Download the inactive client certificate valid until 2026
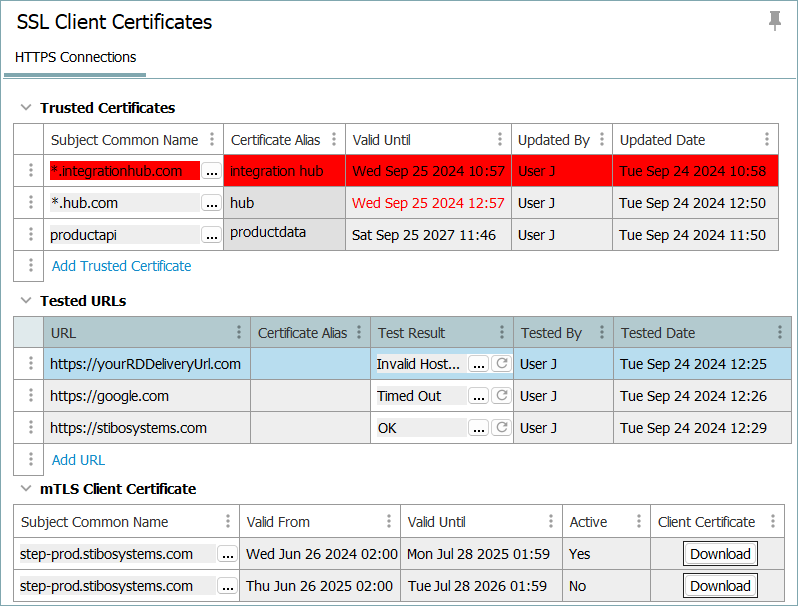Viewport: 798px width, 606px height. tap(719, 586)
